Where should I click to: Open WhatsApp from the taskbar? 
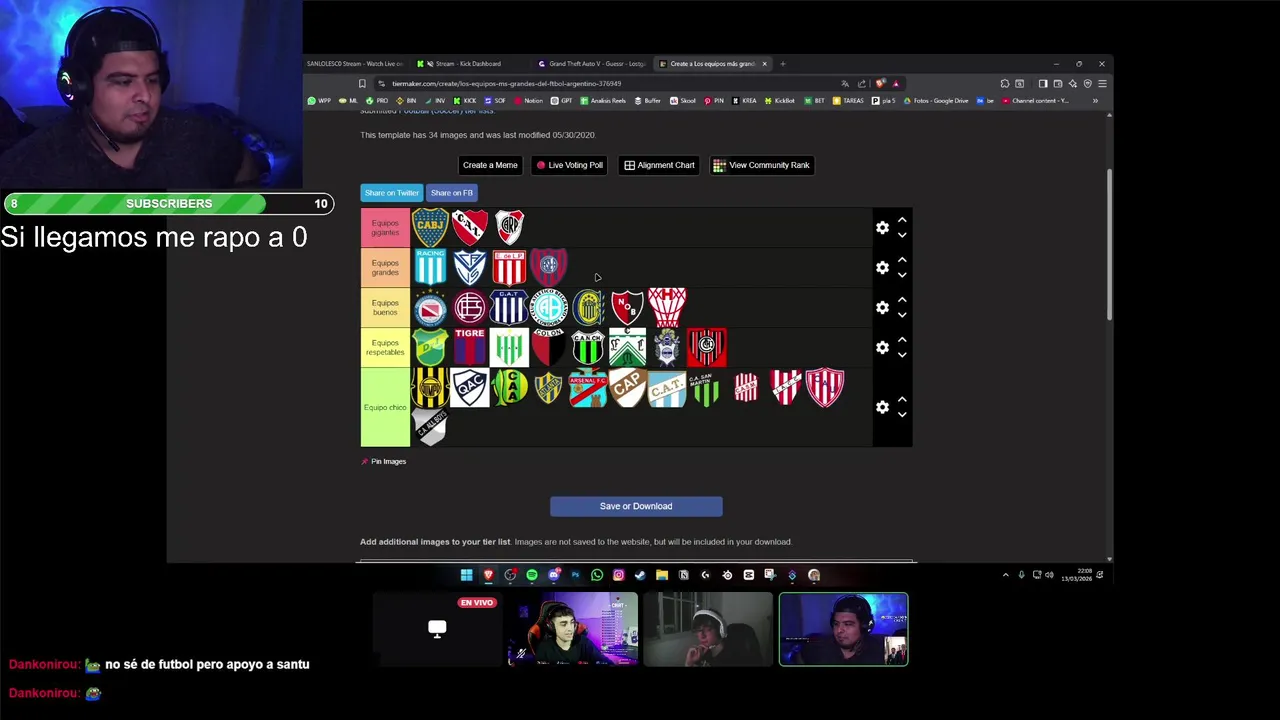tap(597, 575)
